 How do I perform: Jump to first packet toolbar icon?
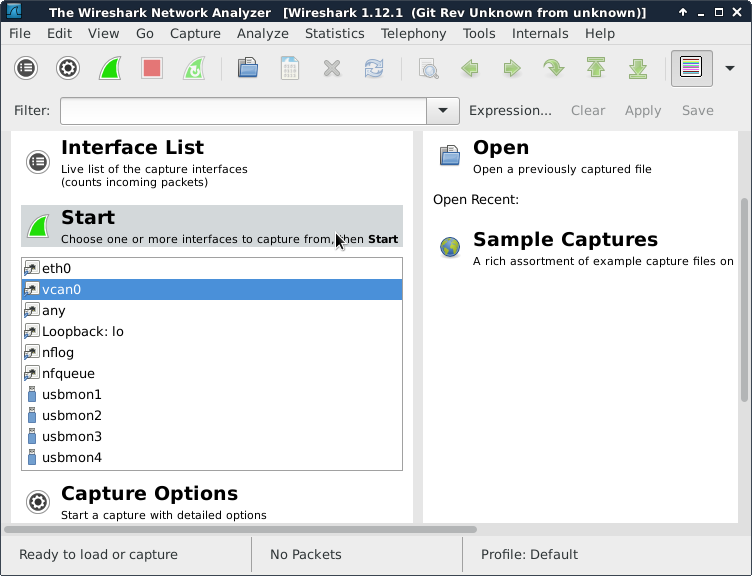596,68
